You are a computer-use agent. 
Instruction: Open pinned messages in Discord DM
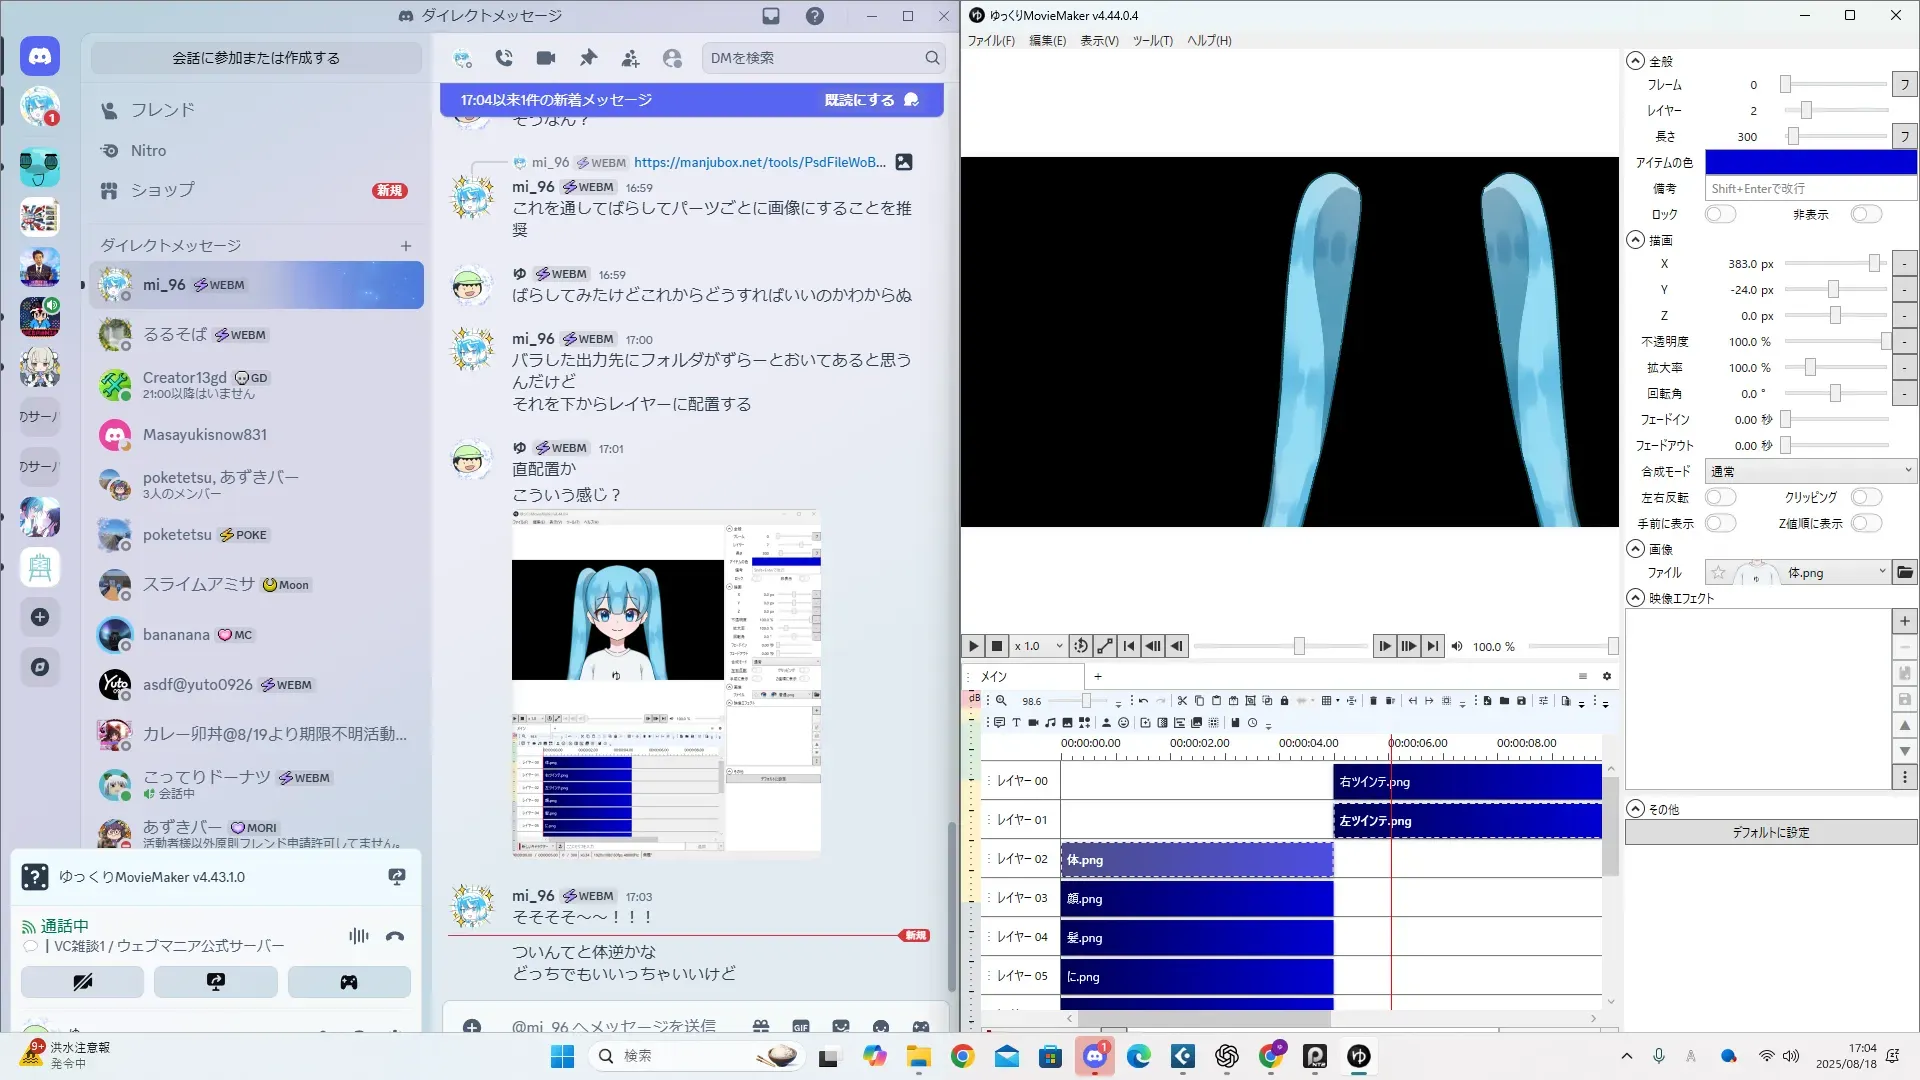point(588,58)
